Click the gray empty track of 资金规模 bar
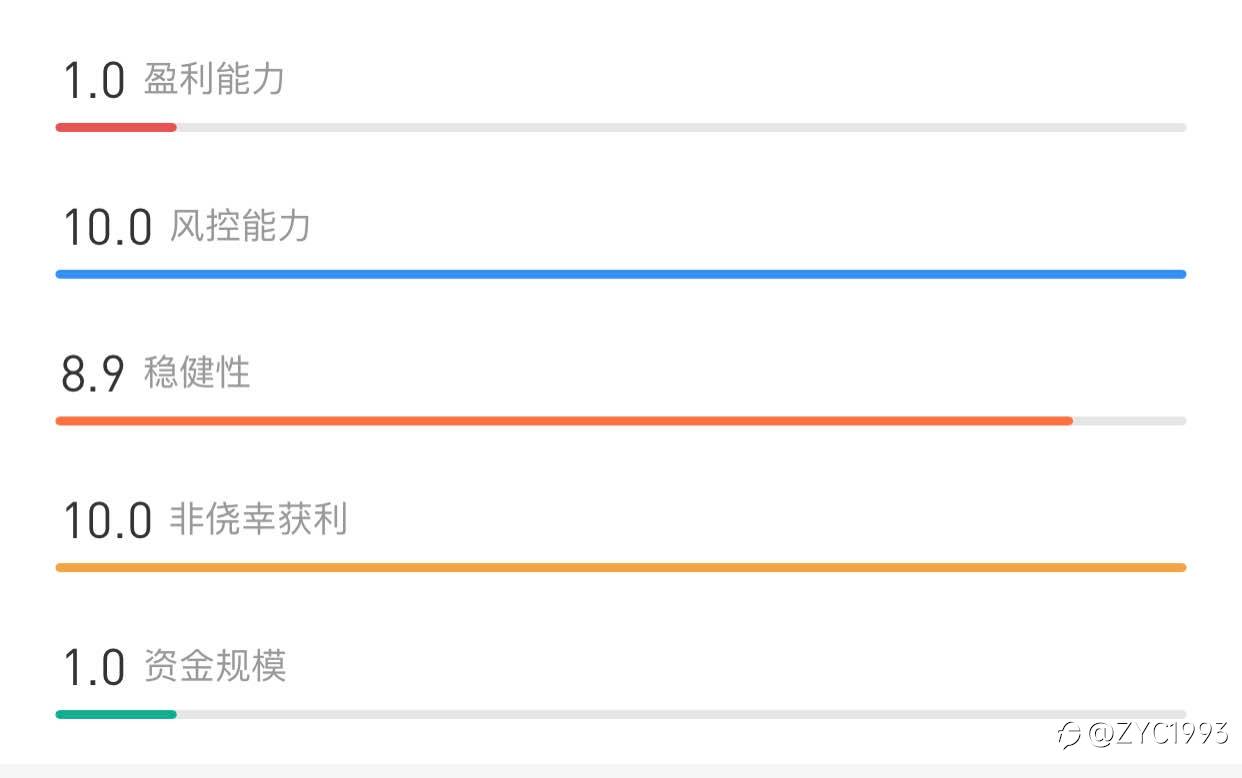Viewport: 1242px width, 778px height. [680, 714]
